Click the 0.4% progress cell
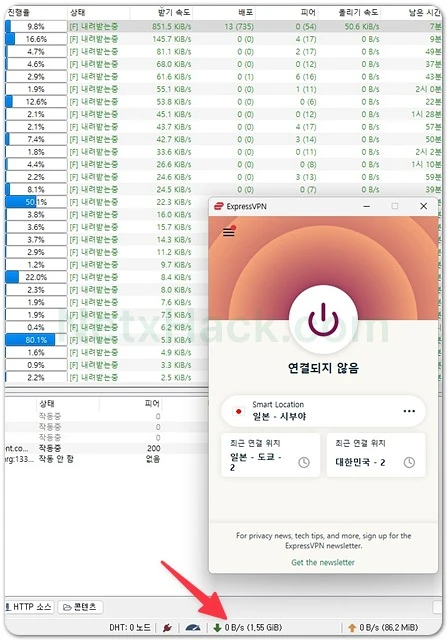The height and width of the screenshot is (640, 447). [x=36, y=327]
